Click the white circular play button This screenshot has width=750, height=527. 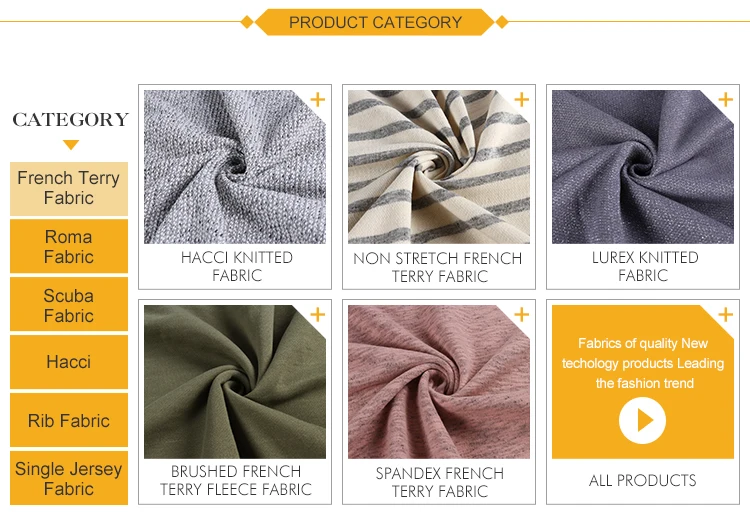pyautogui.click(x=642, y=420)
